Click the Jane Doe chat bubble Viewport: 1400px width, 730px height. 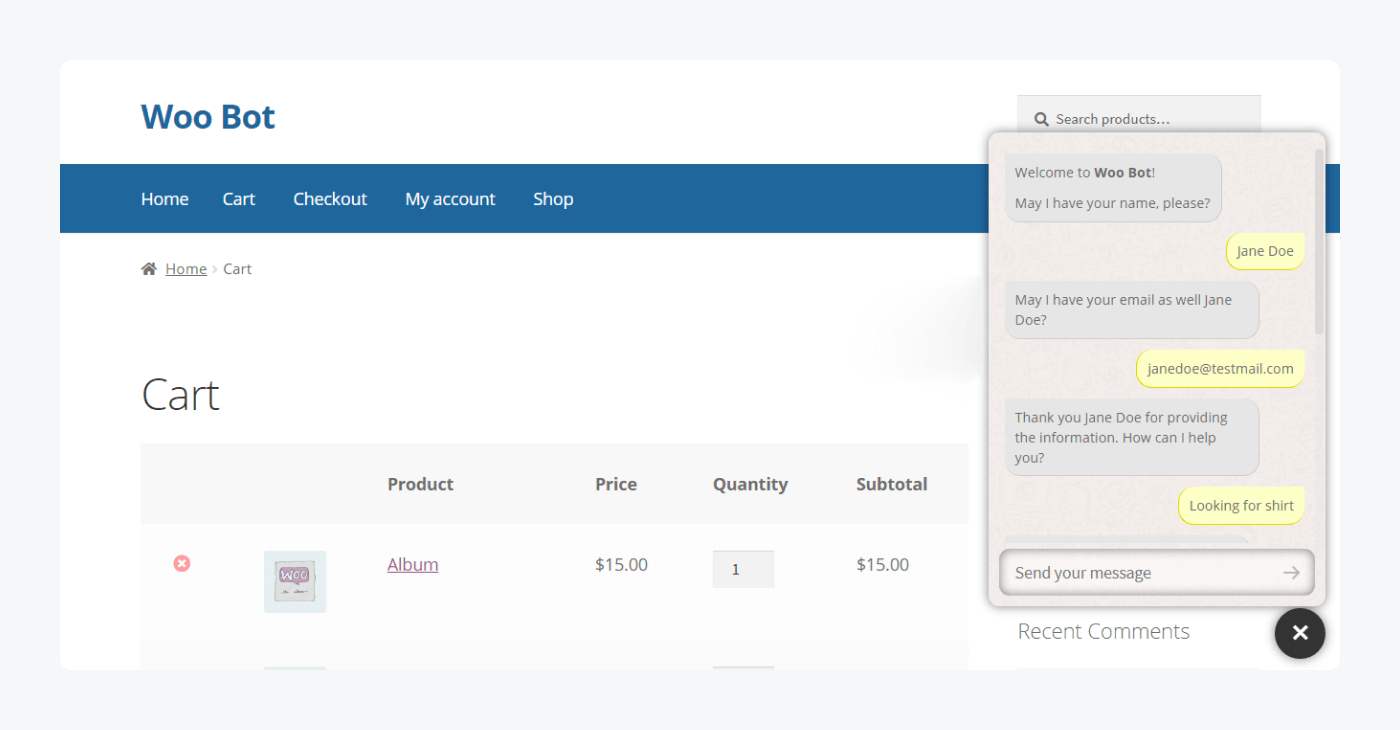tap(1264, 251)
